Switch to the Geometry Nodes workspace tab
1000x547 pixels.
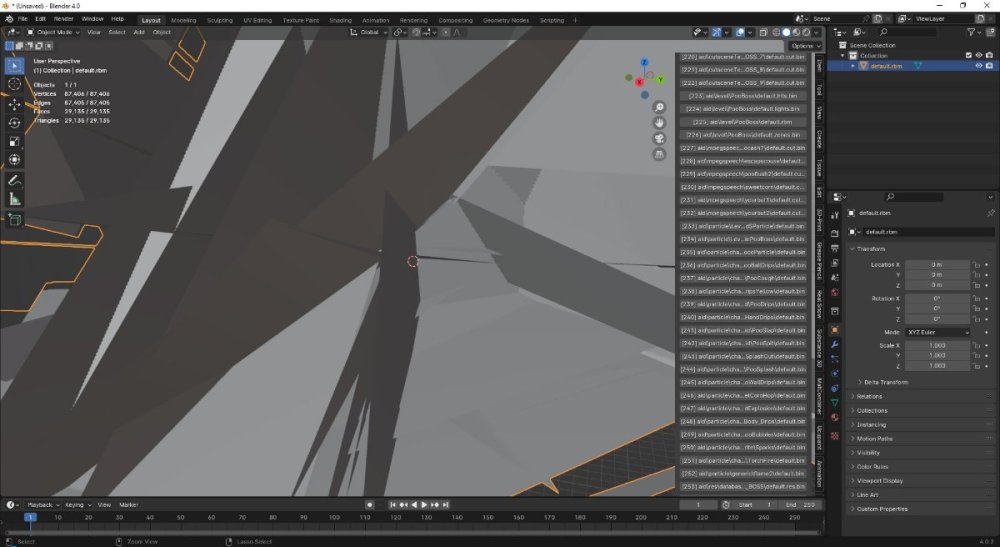pos(506,20)
